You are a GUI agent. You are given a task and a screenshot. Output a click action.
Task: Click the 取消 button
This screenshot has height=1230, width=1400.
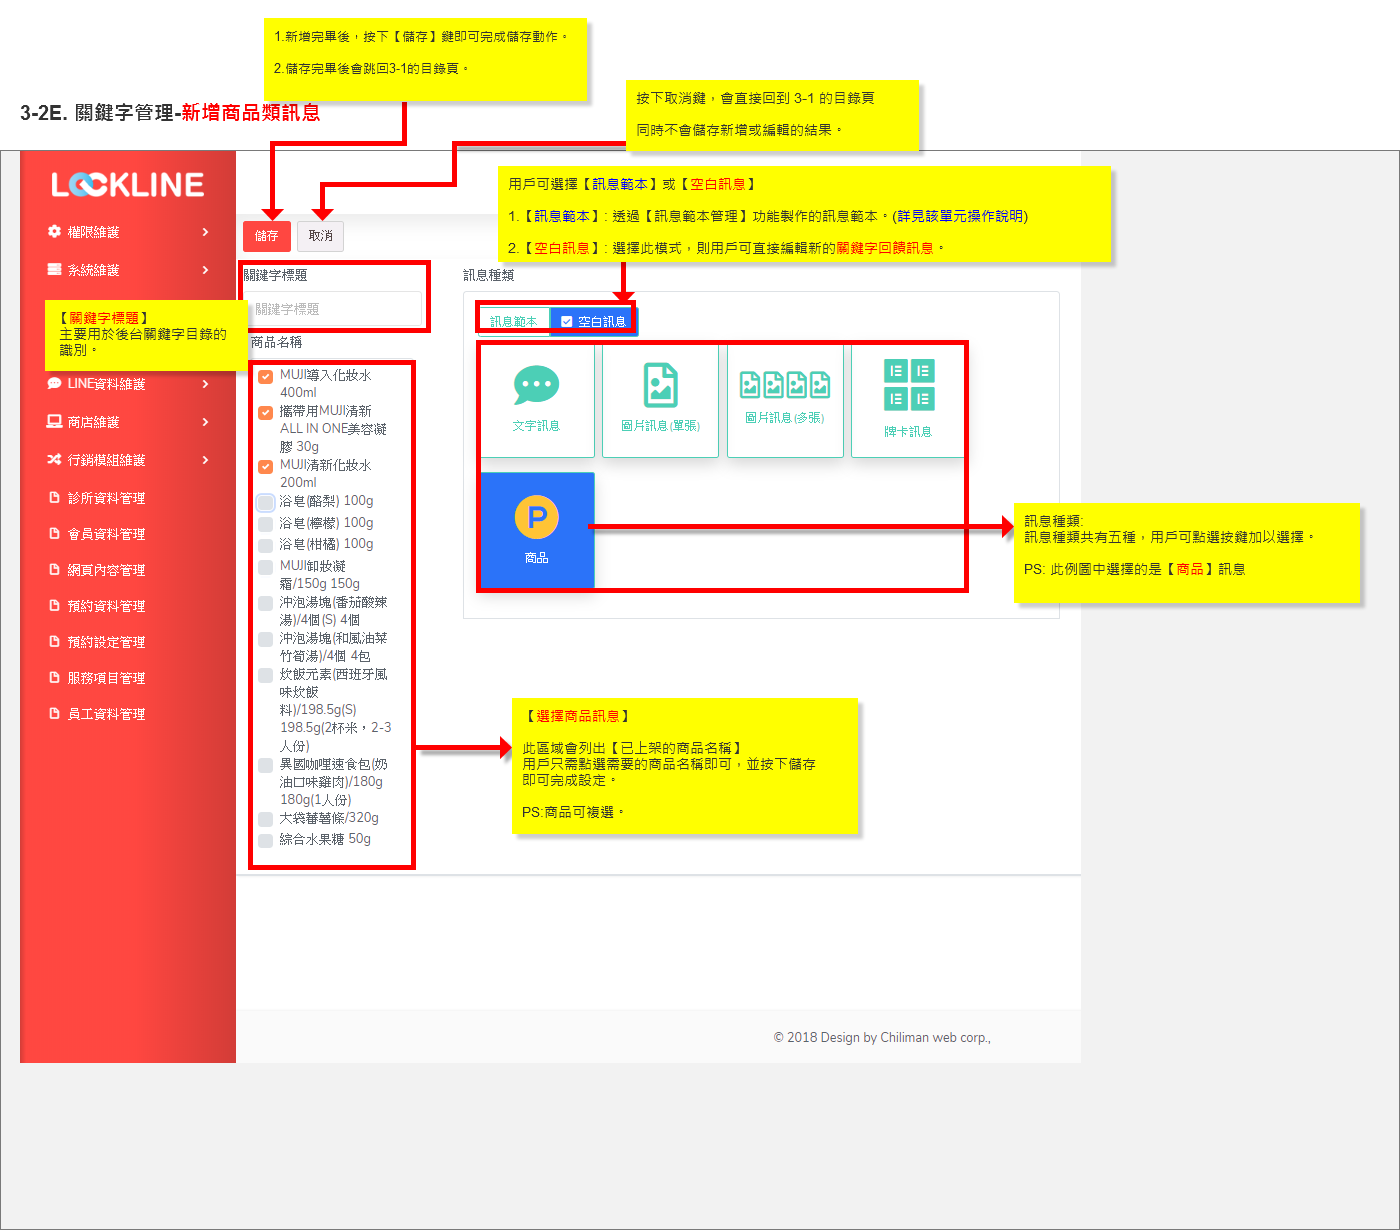(x=321, y=236)
